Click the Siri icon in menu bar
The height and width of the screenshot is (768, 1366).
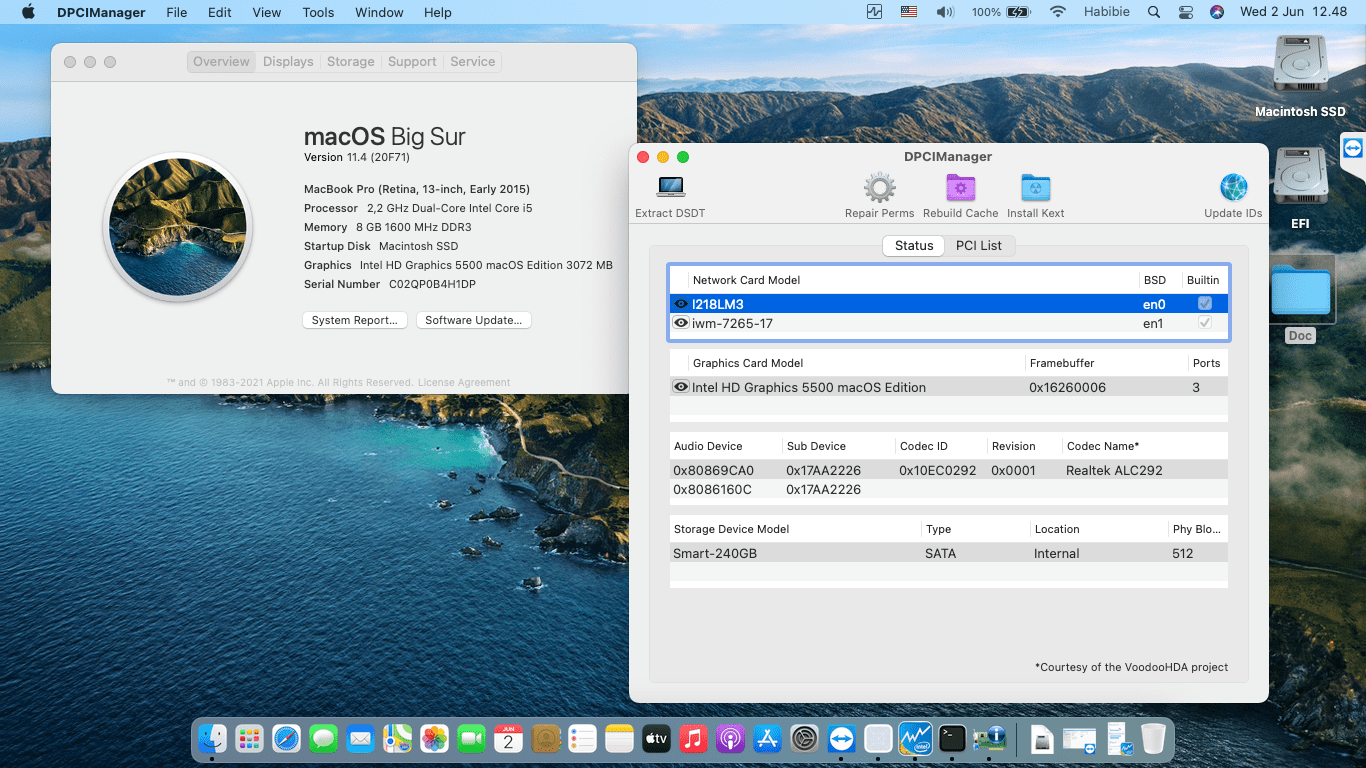pos(1217,12)
